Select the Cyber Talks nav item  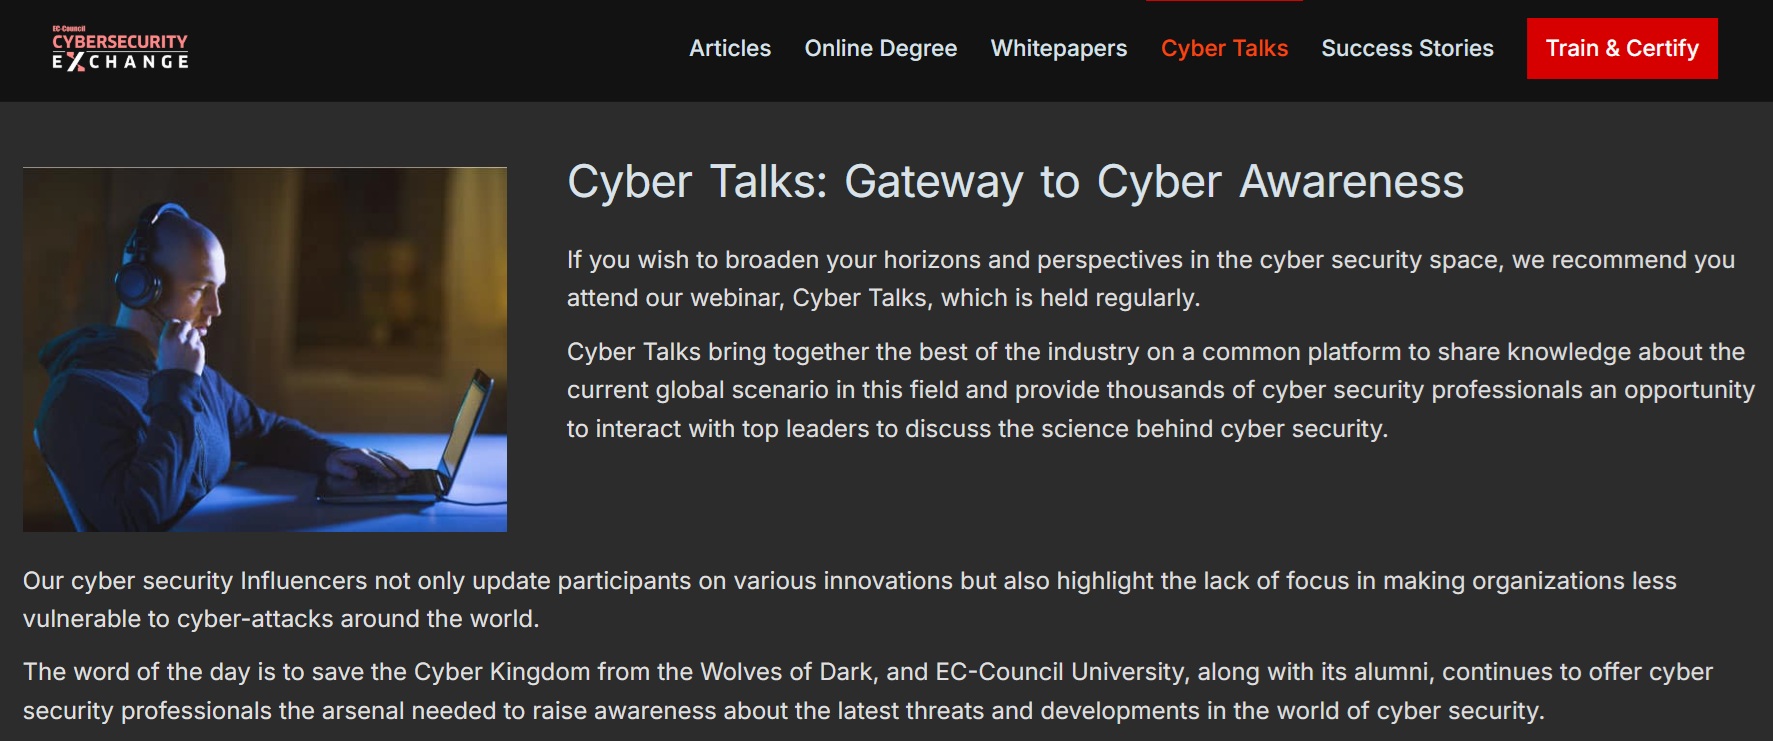pos(1224,48)
